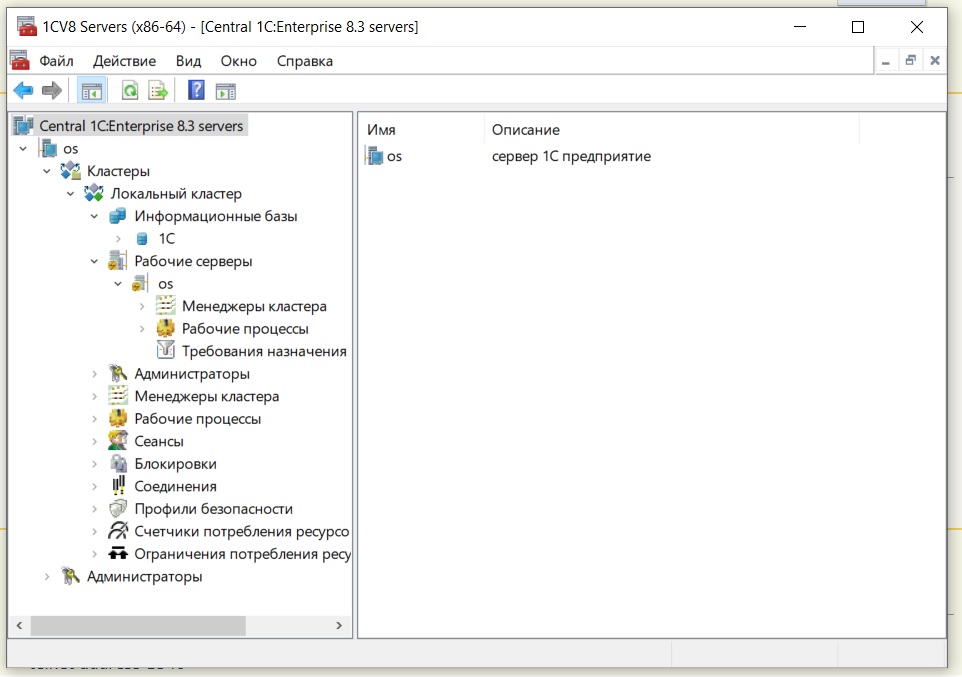Click the Профили безопасности shield icon
Image resolution: width=962 pixels, height=677 pixels.
click(117, 508)
